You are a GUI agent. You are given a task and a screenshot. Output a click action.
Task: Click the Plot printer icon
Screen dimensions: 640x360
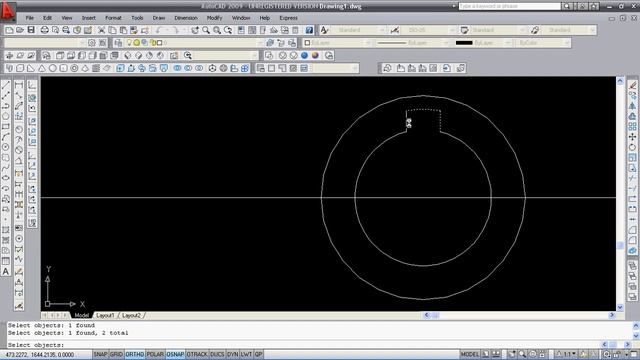44,30
